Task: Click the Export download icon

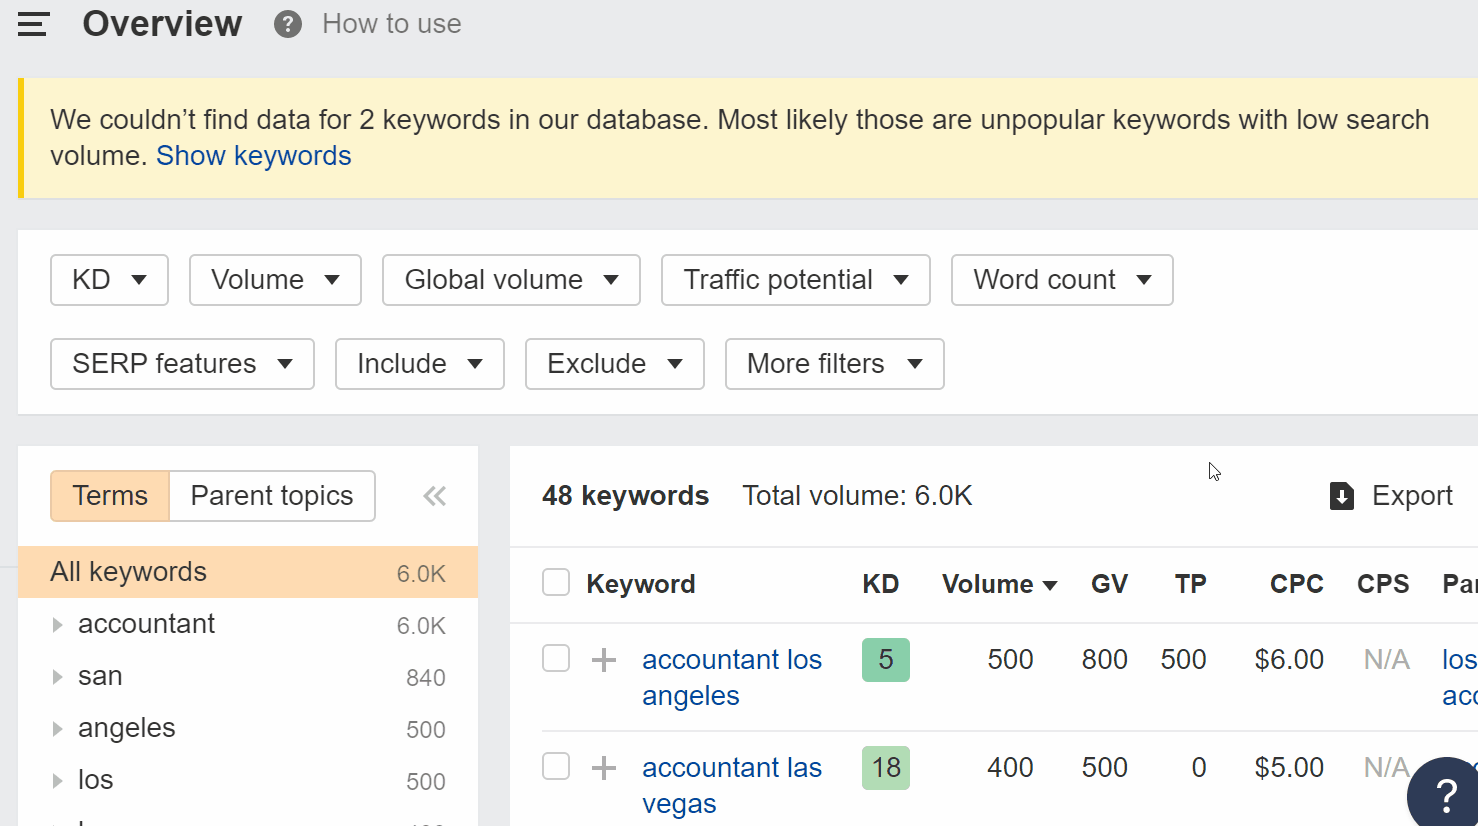Action: (x=1341, y=495)
